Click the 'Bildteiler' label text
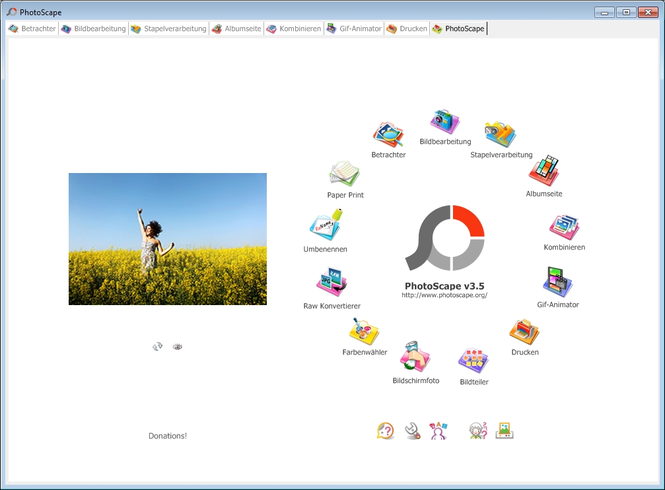The width and height of the screenshot is (665, 490). tap(474, 382)
